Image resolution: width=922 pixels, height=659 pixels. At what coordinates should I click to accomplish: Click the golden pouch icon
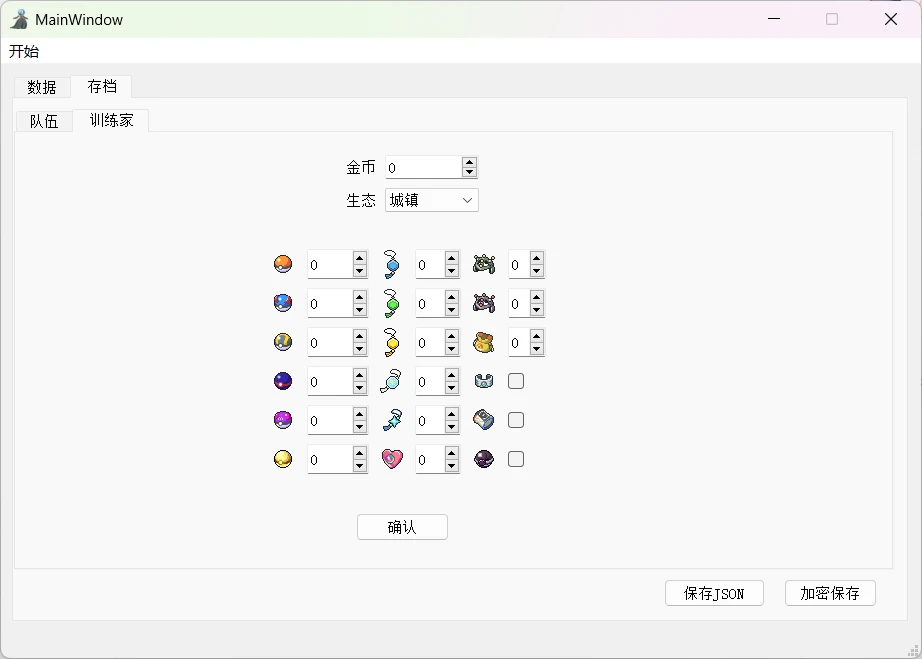(483, 342)
